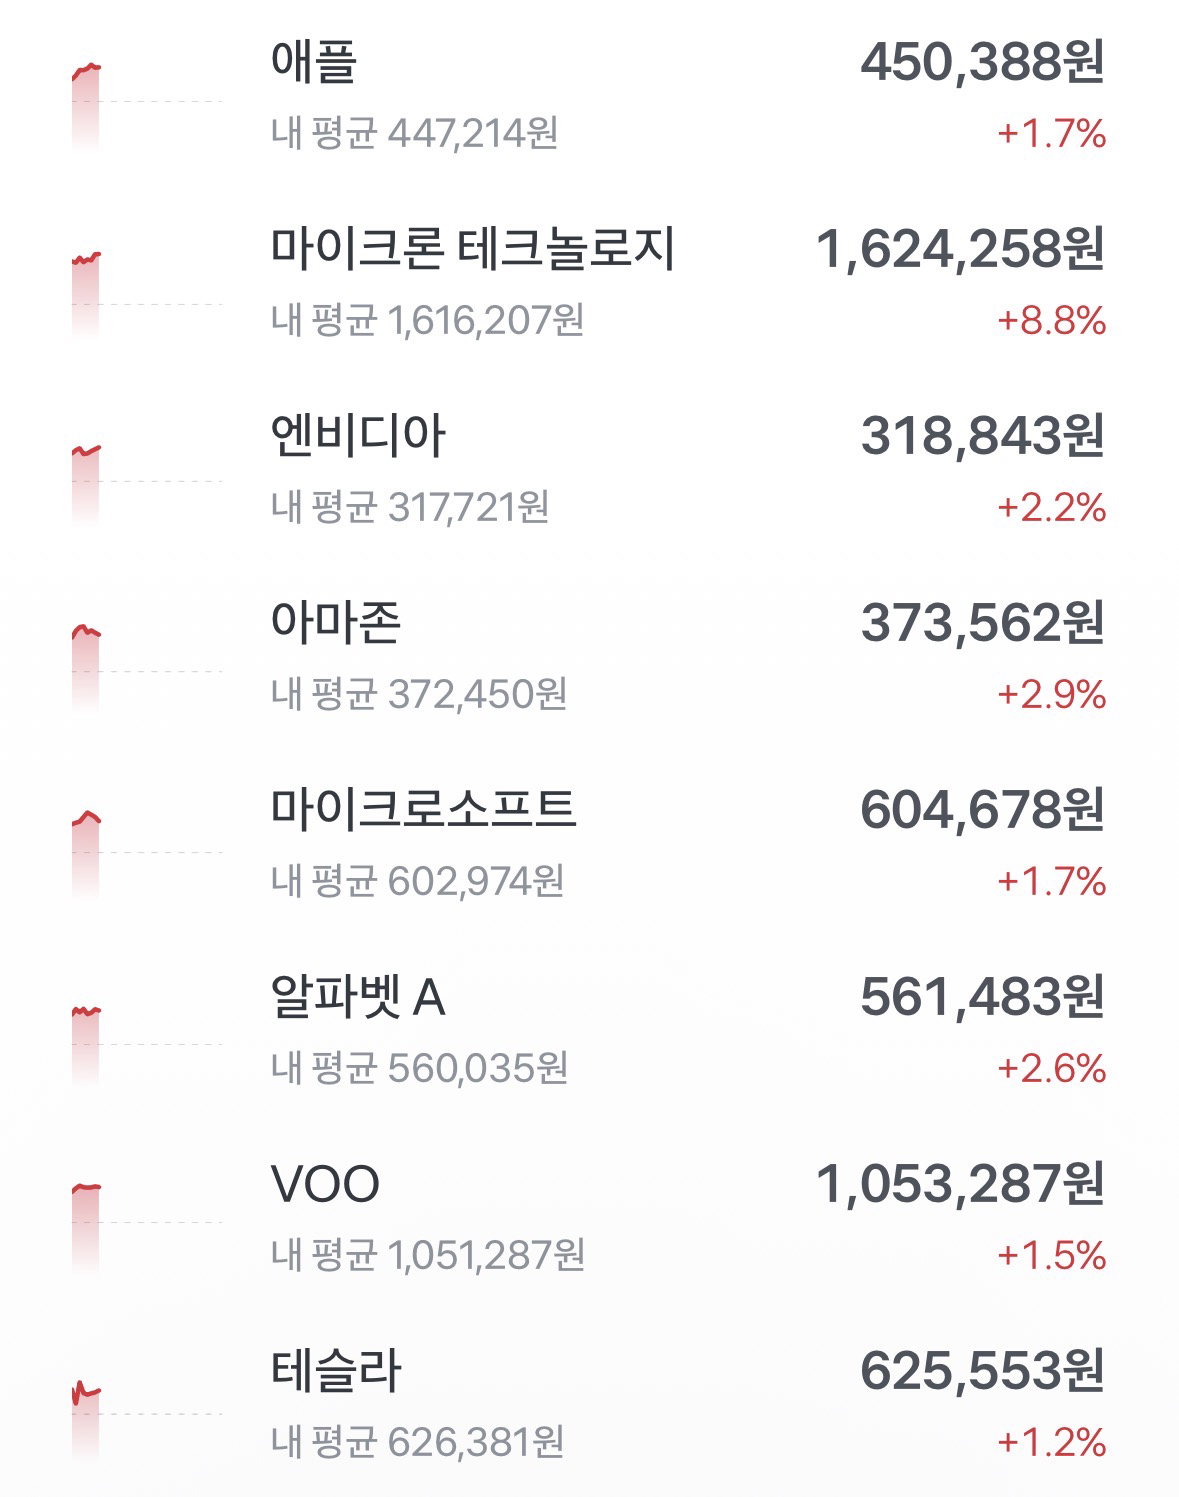Open the 마이크로소프트 mini chart thumbnail
The width and height of the screenshot is (1179, 1497).
pyautogui.click(x=146, y=855)
